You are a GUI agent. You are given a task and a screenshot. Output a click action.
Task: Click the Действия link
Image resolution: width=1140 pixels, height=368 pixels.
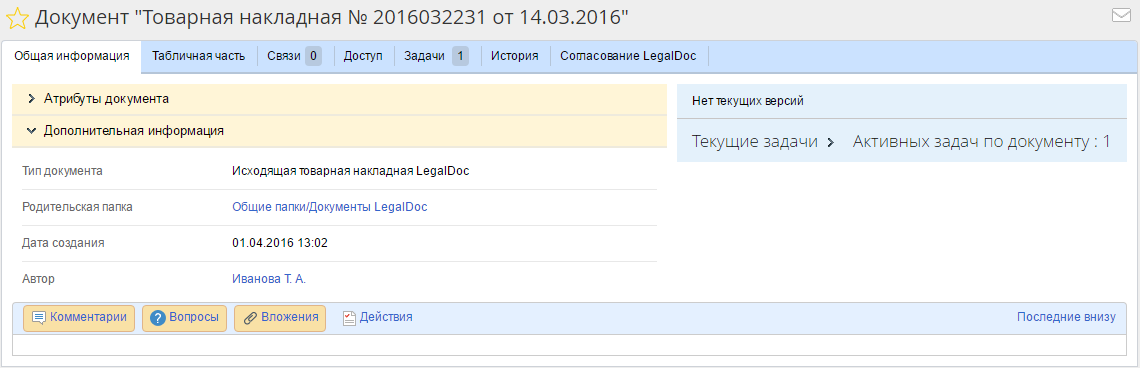tap(386, 317)
